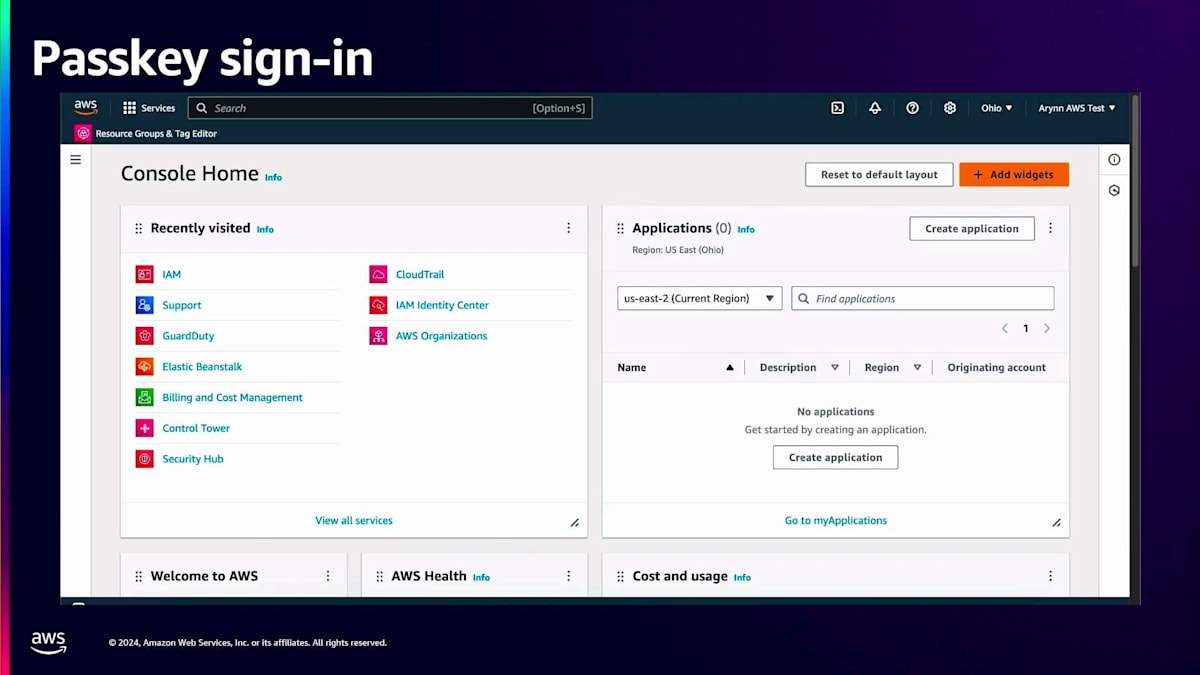Open Cost and usage widget options menu
The height and width of the screenshot is (675, 1200).
tap(1050, 576)
